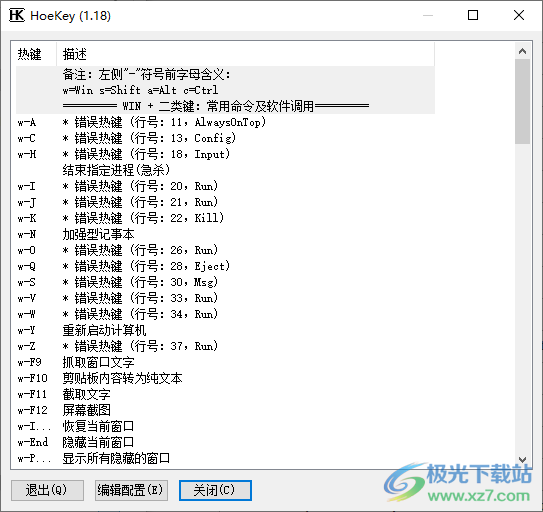Click the HoeKey app icon in title bar
Viewport: 543px width, 512px height.
17,16
